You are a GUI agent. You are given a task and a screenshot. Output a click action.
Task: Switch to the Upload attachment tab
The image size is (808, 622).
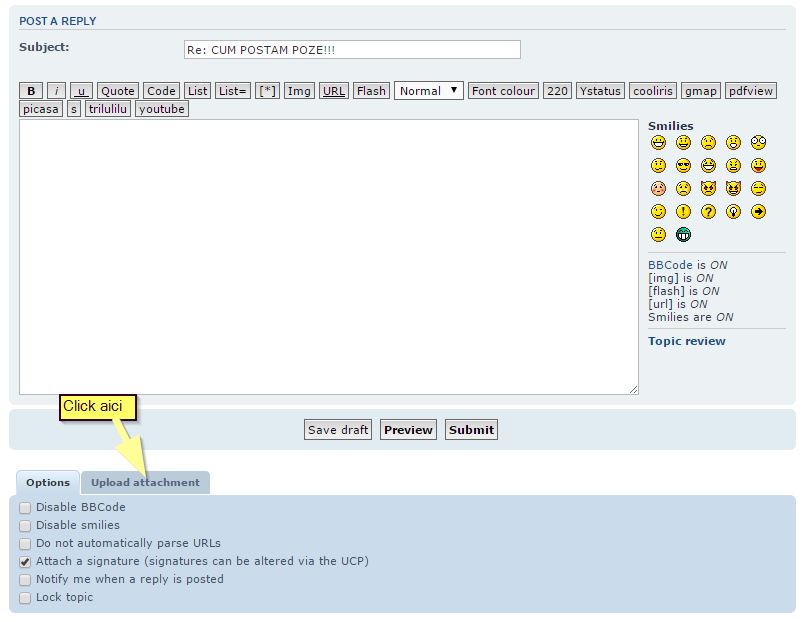tap(145, 483)
